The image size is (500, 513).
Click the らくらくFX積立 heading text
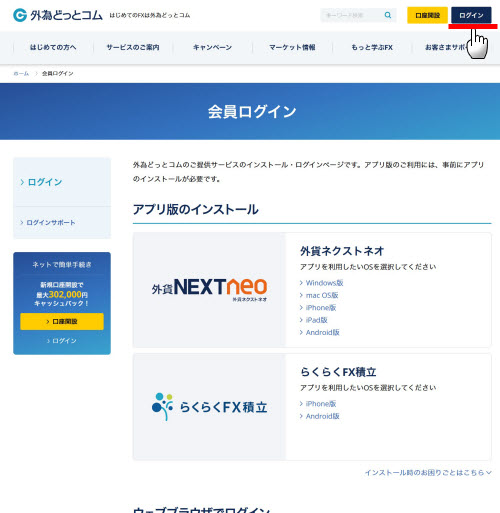[x=338, y=372]
